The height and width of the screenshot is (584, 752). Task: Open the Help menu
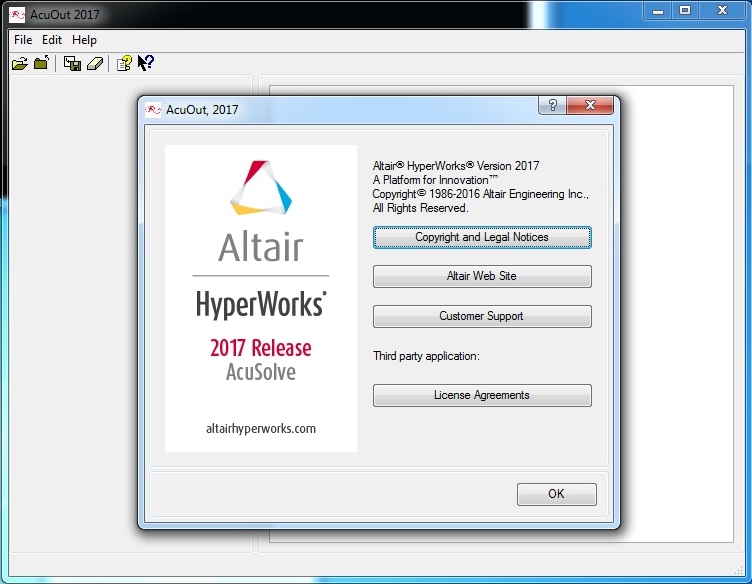(x=84, y=40)
